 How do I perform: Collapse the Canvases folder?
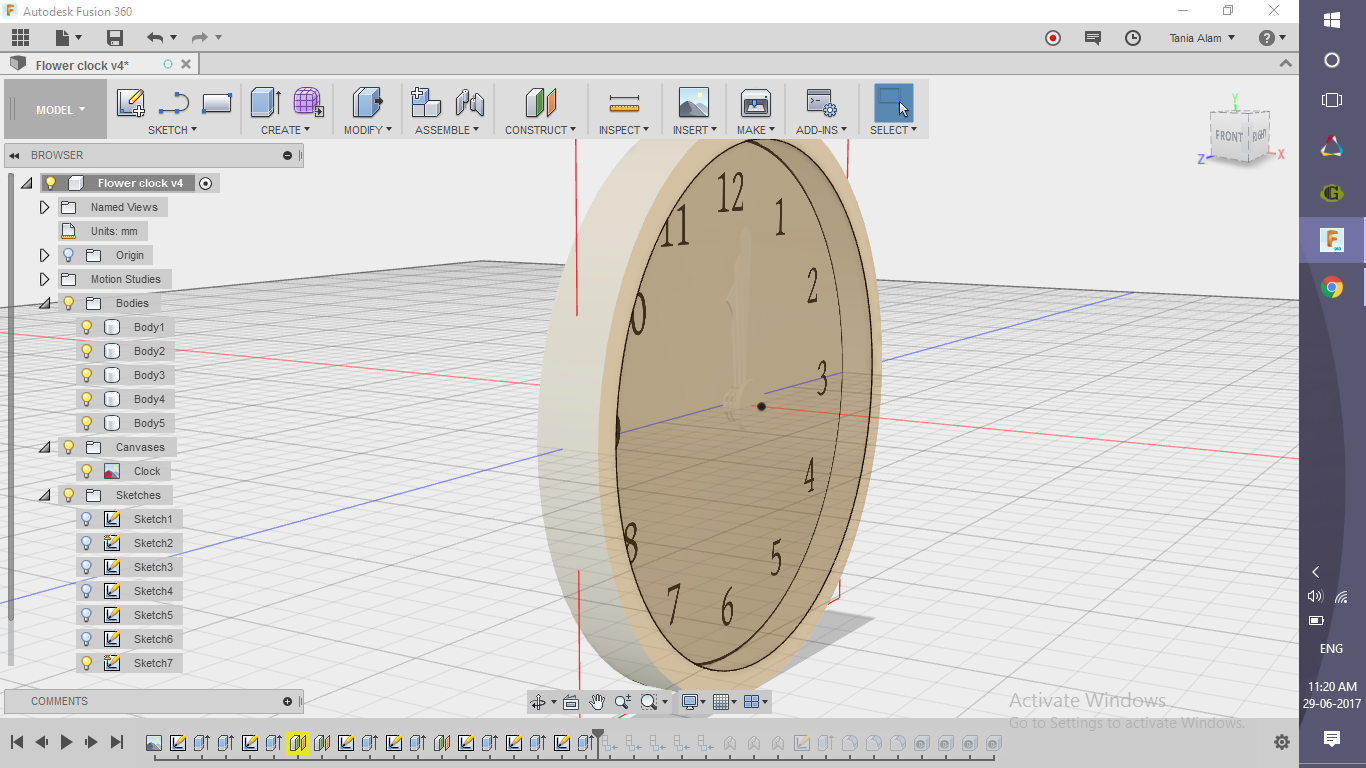[44, 447]
